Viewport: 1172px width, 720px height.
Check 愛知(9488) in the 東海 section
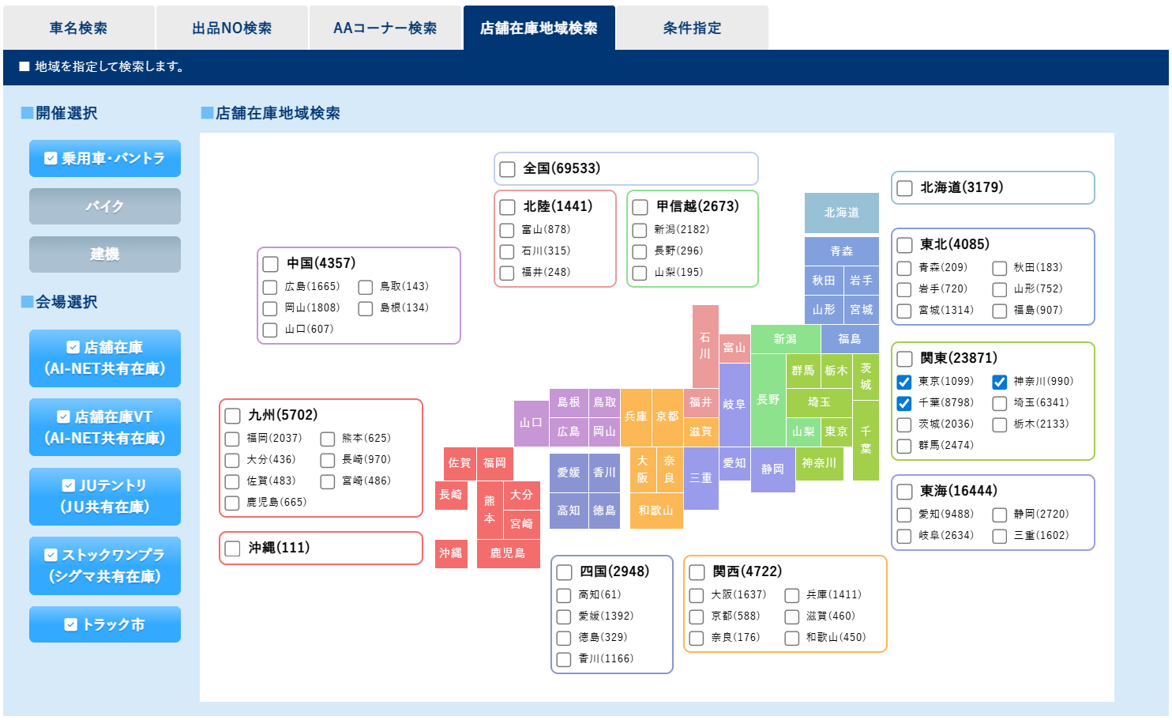point(906,513)
